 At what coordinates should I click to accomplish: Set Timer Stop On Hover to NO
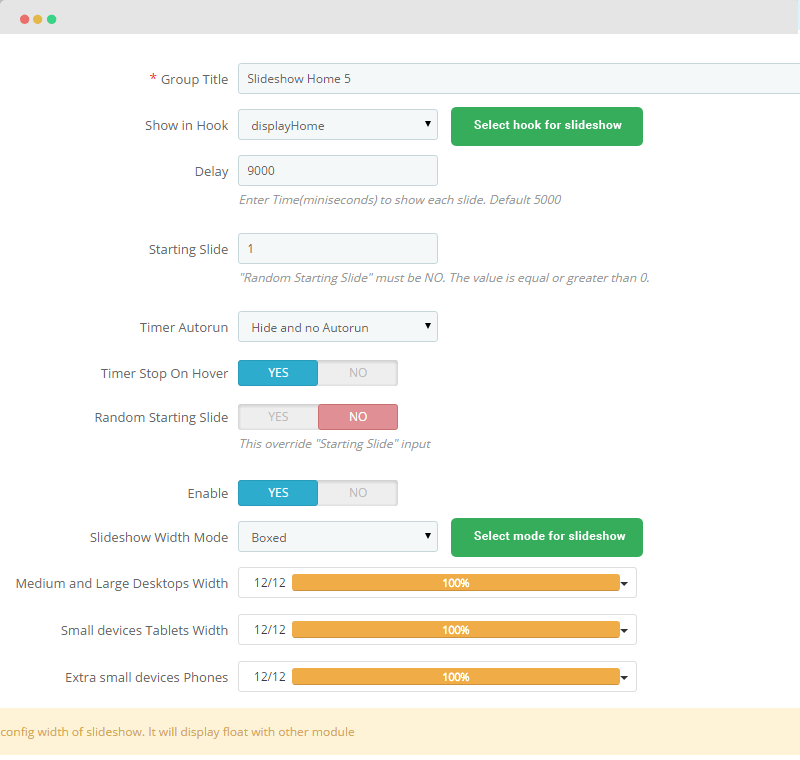pyautogui.click(x=358, y=373)
